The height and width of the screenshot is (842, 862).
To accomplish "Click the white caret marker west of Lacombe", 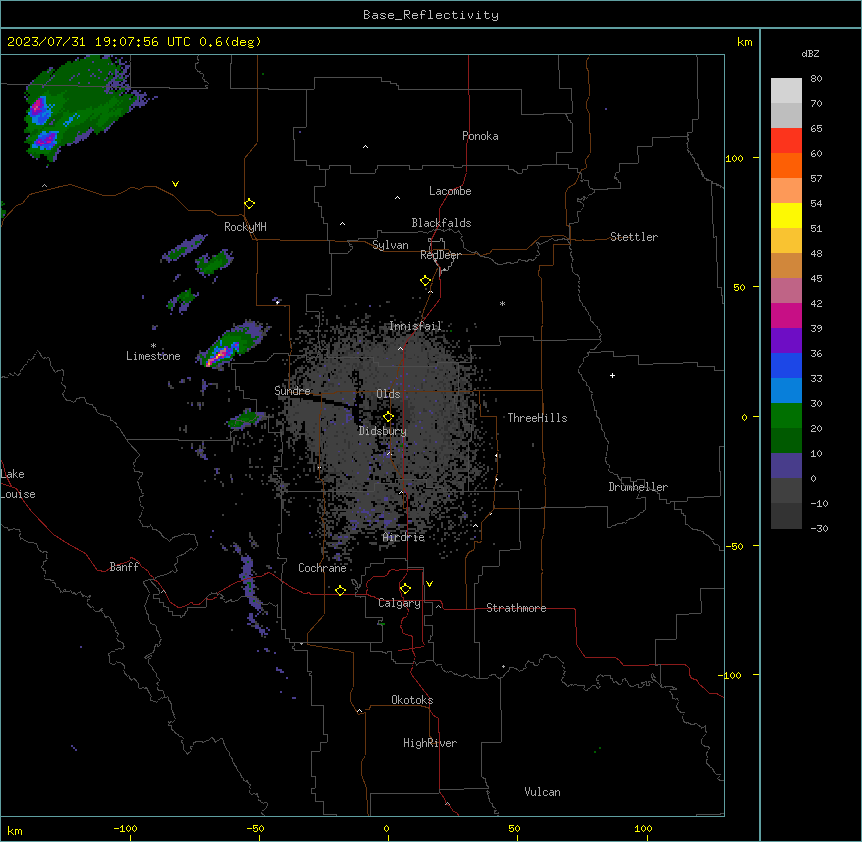I will pyautogui.click(x=397, y=198).
